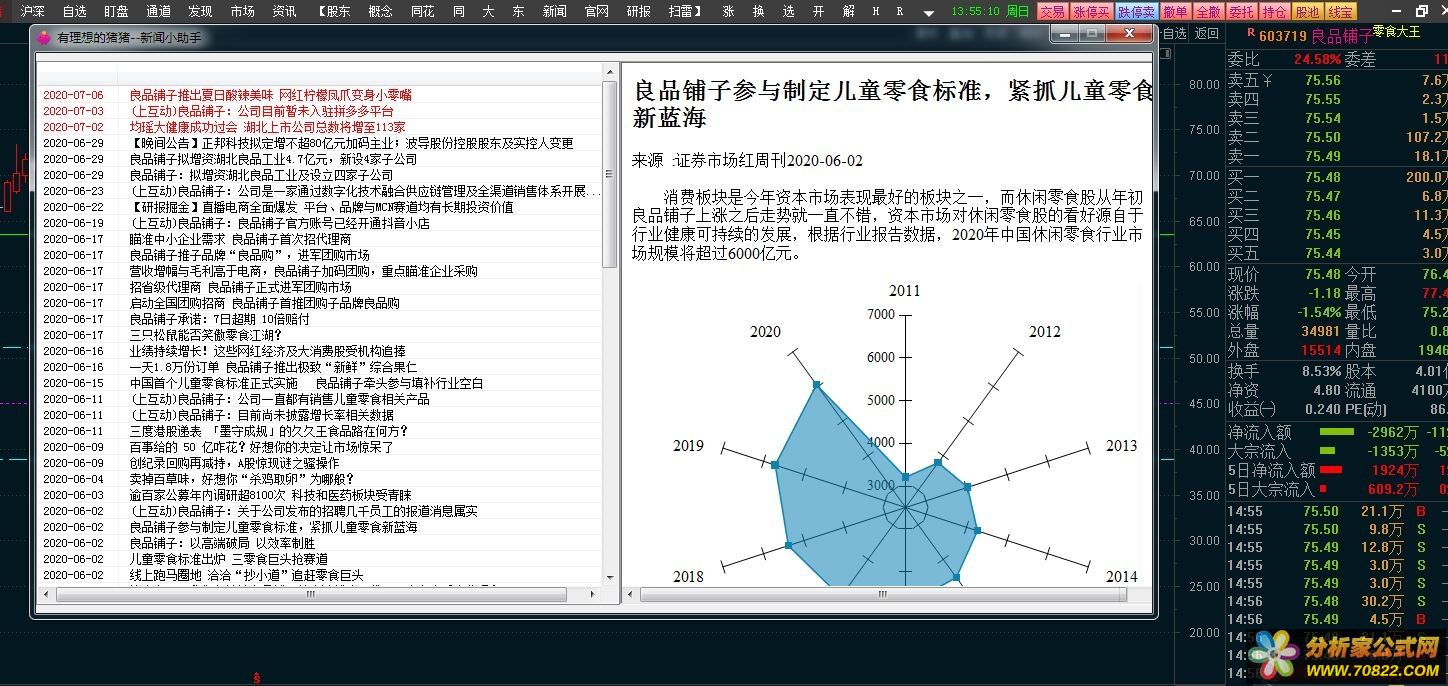Open news 良品铺子：以高端破局 以效率制胜

click(221, 543)
